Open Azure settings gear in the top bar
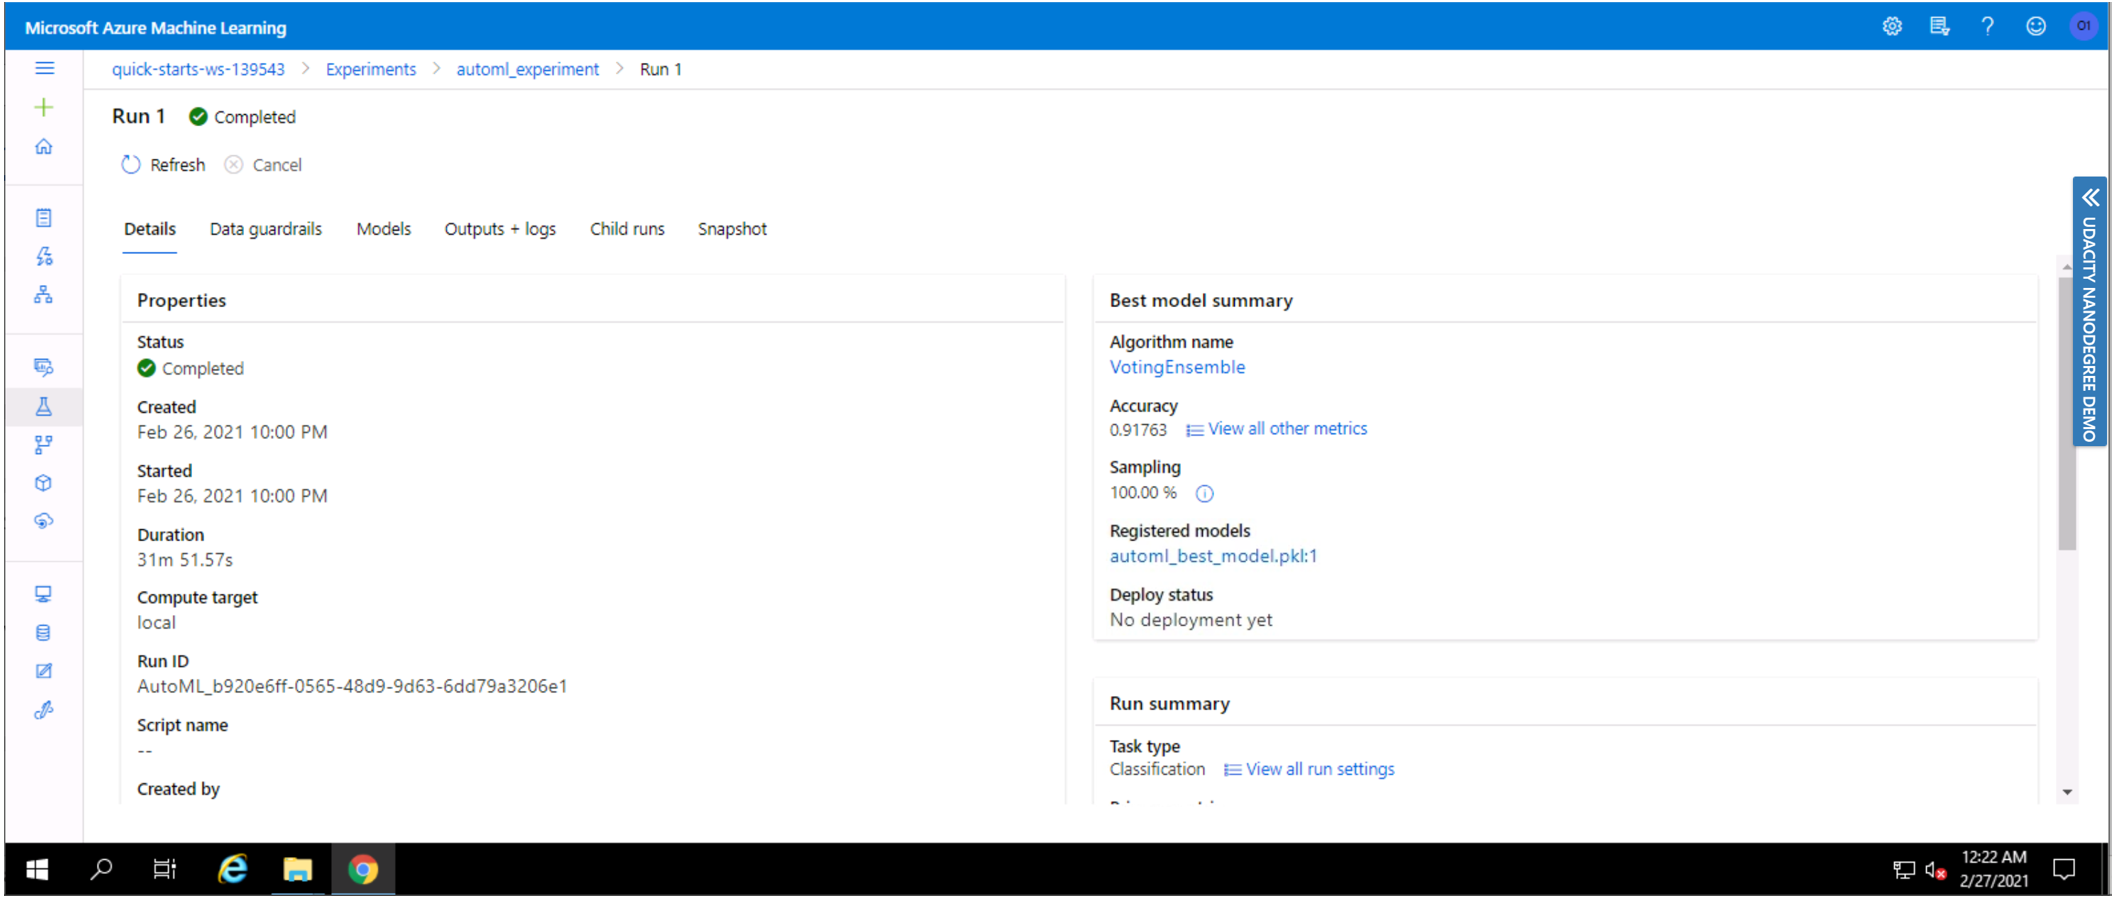This screenshot has height=902, width=2116. (1892, 26)
